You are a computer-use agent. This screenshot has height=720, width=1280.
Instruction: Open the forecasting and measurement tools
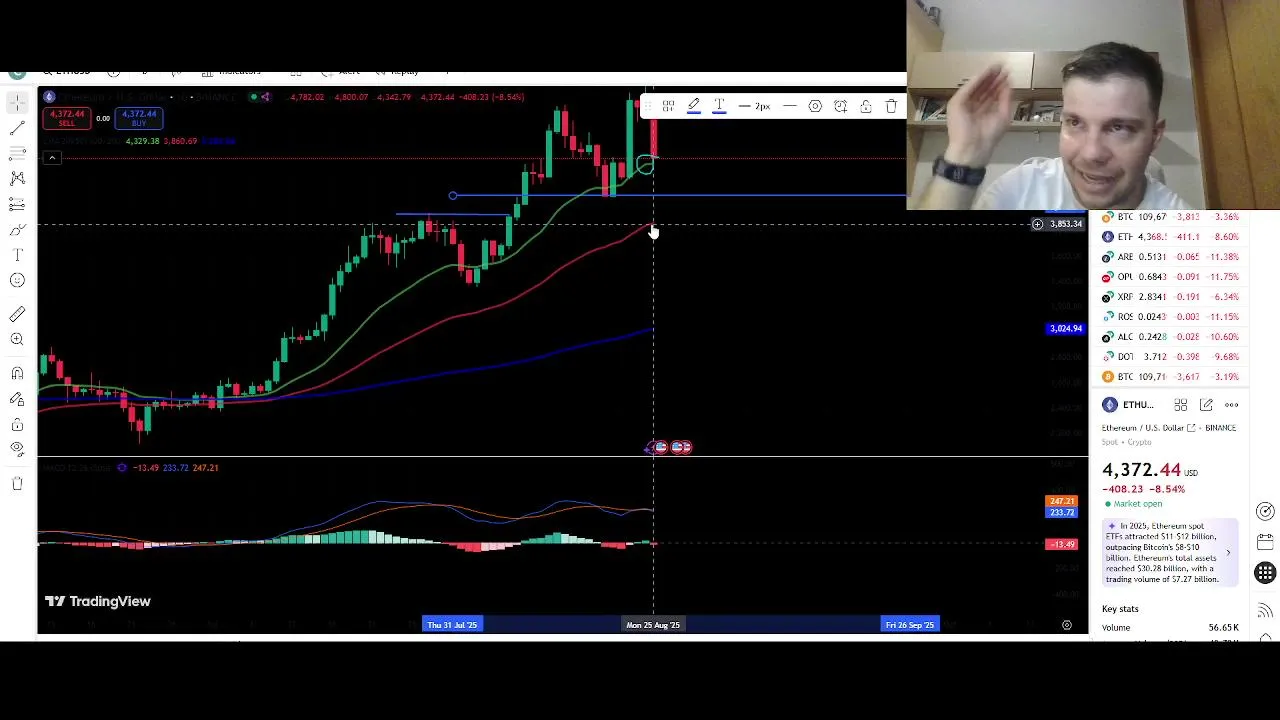(x=17, y=204)
